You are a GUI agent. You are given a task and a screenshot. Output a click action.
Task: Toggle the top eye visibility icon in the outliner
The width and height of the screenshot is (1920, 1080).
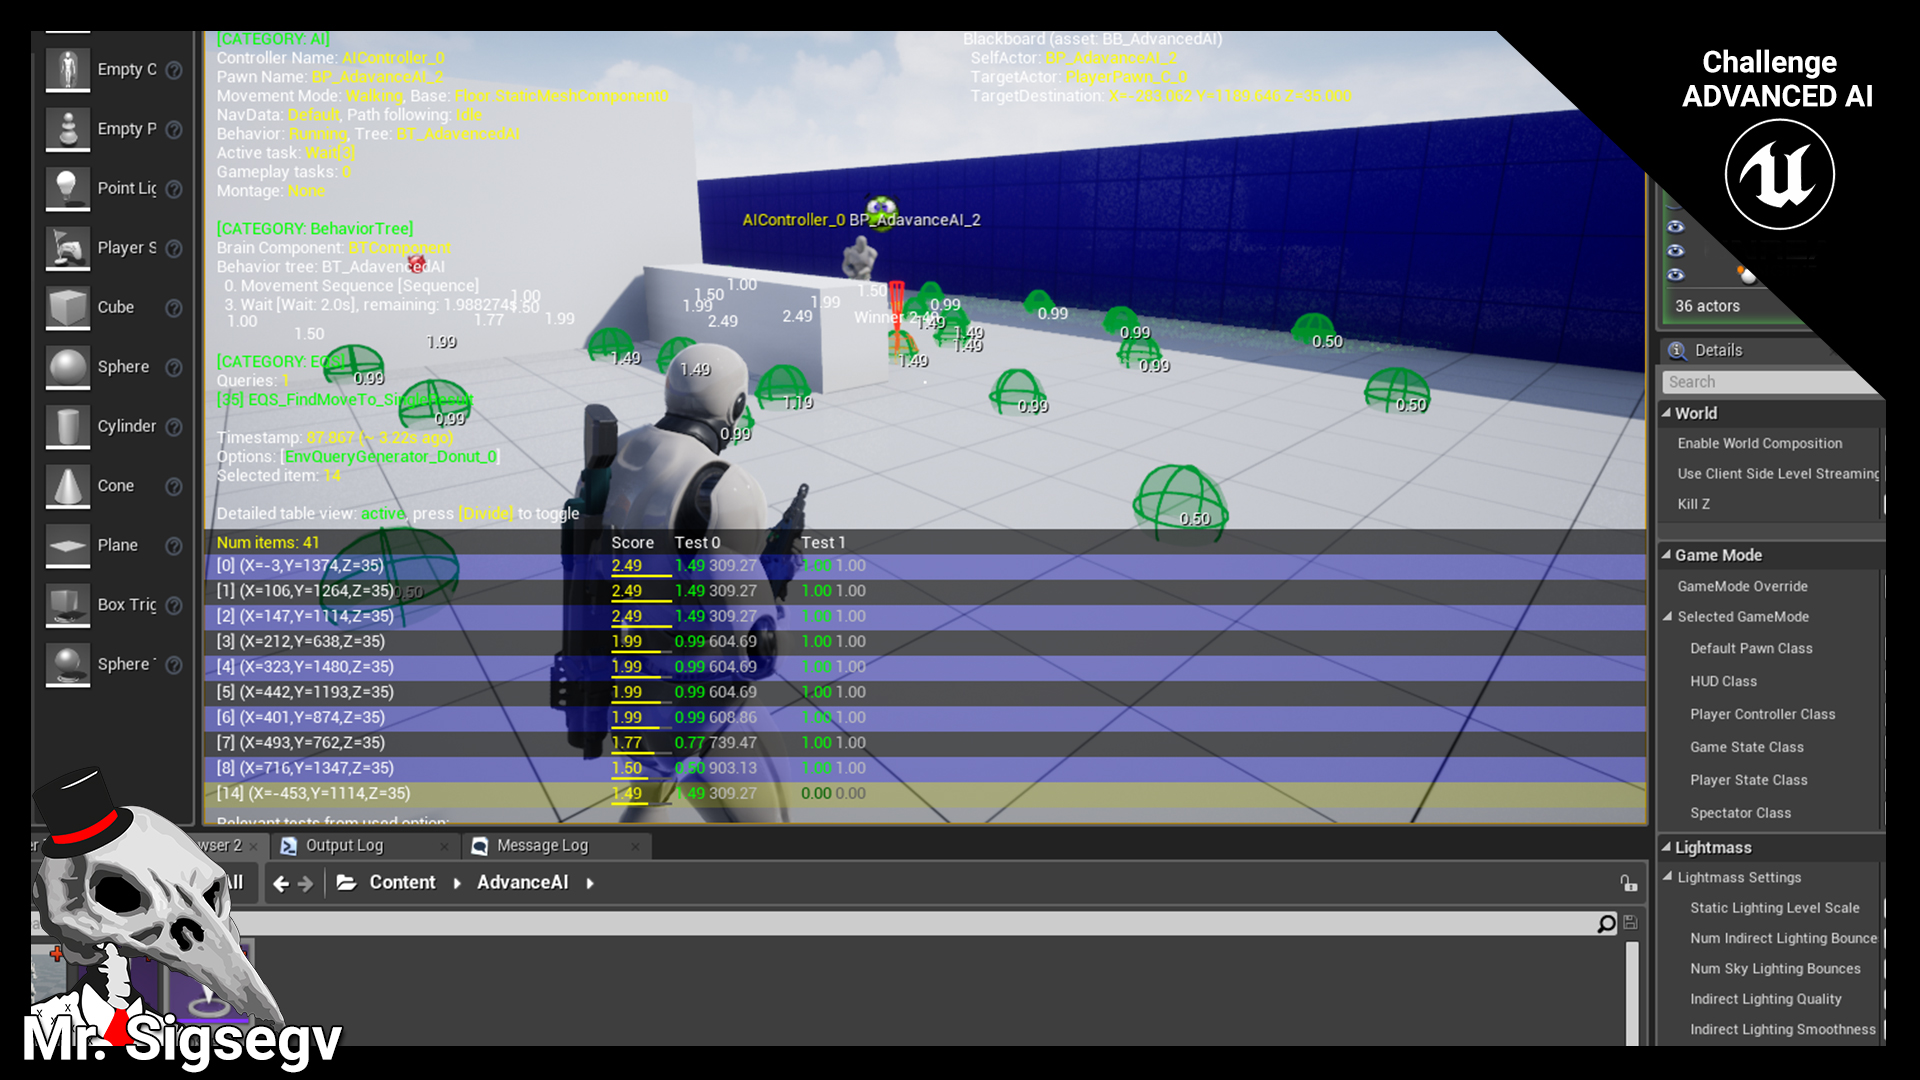pyautogui.click(x=1676, y=227)
